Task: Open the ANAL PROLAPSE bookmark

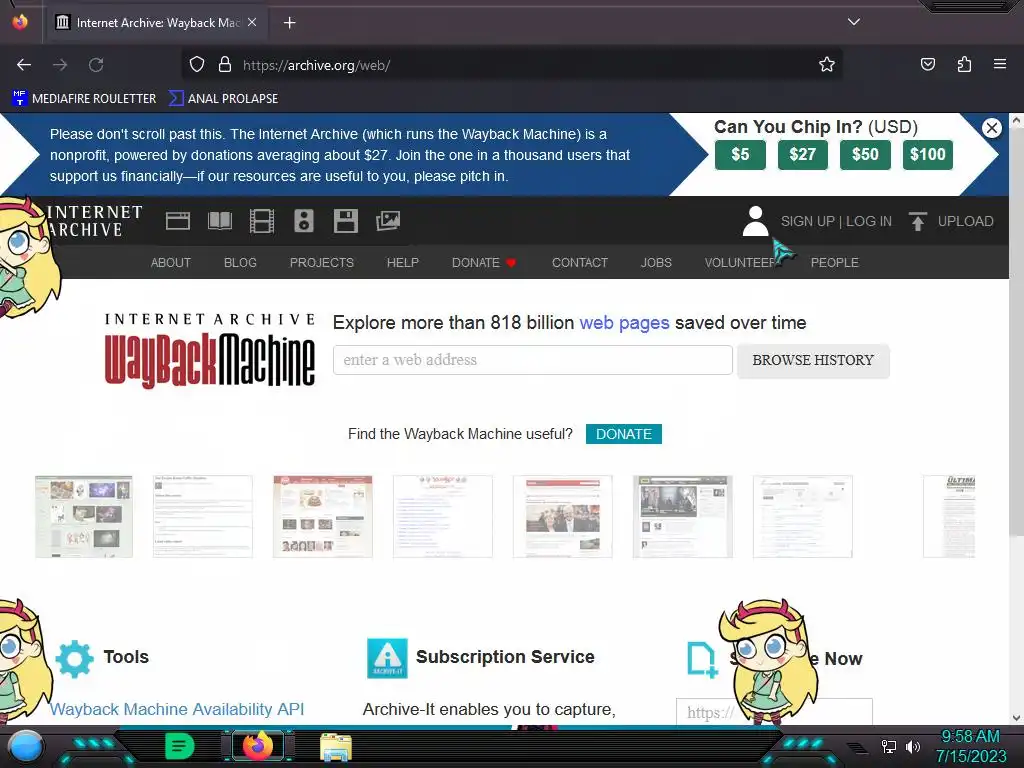Action: pos(223,99)
